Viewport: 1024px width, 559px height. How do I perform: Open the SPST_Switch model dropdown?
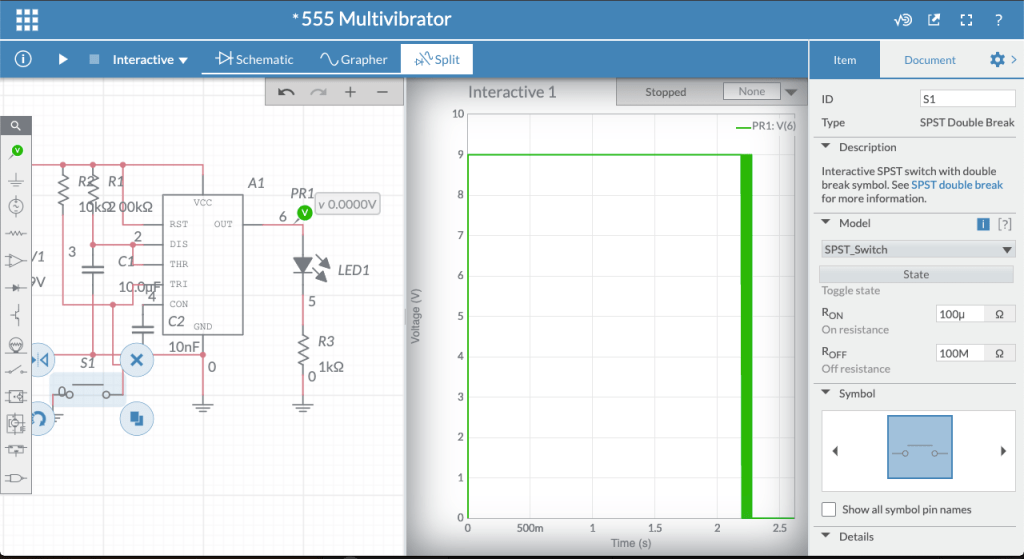[916, 249]
